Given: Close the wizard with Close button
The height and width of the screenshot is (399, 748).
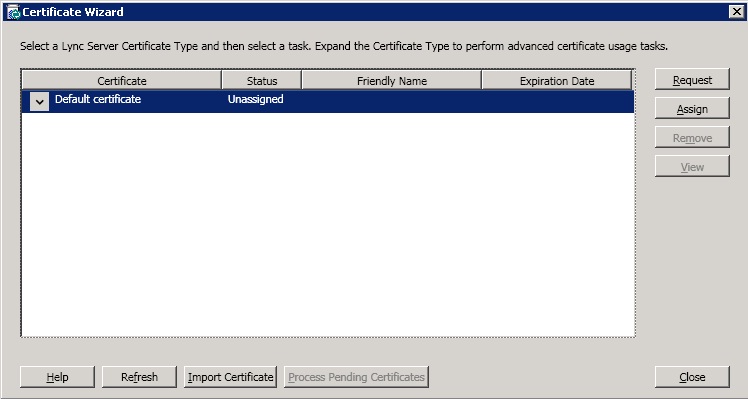Looking at the screenshot, I should click(x=692, y=377).
